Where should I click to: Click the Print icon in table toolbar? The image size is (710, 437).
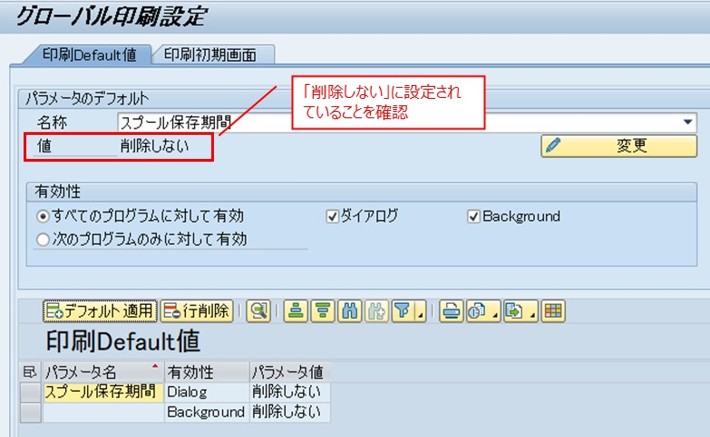[x=451, y=311]
